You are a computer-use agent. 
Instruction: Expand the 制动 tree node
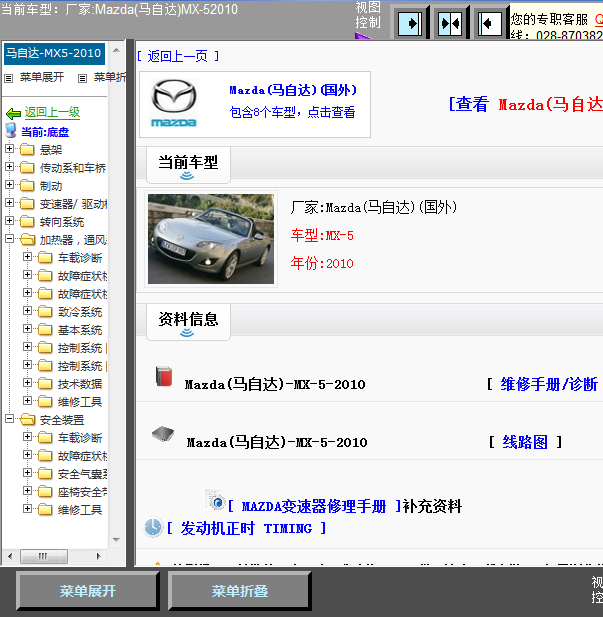9,185
